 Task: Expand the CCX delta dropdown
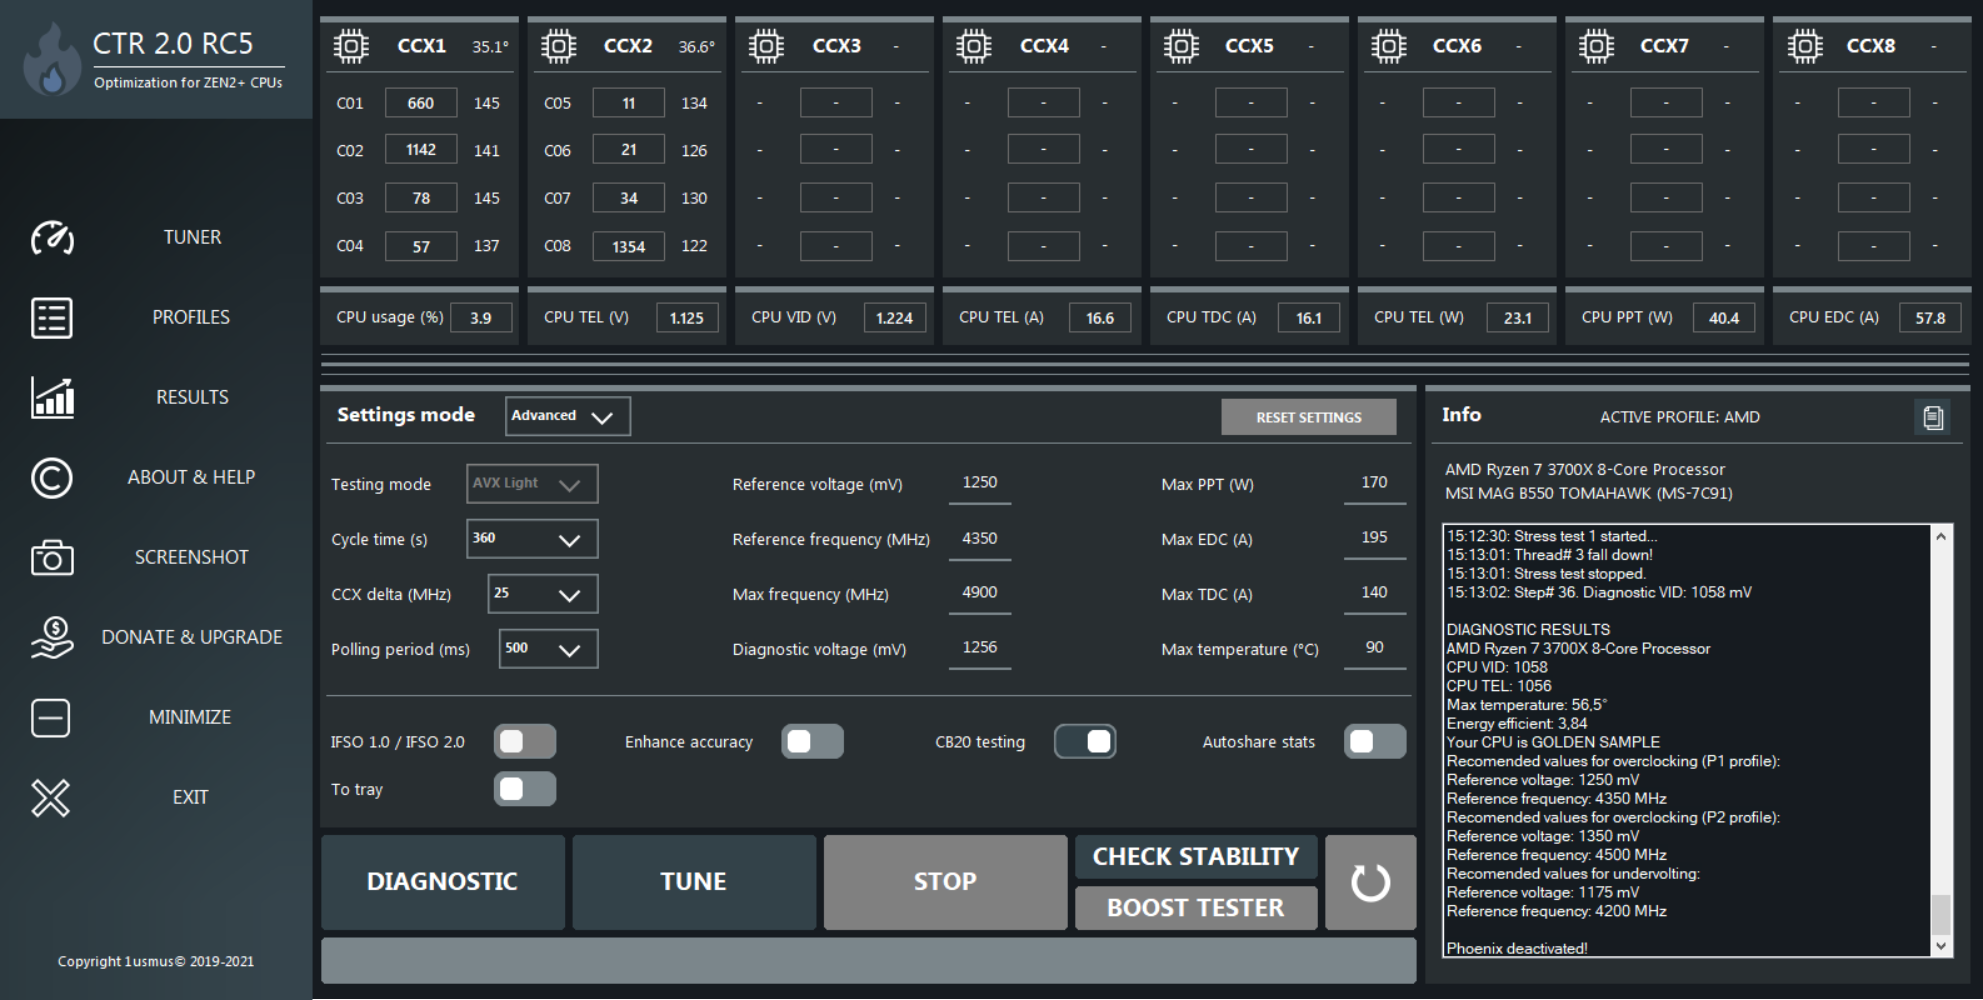pos(543,594)
